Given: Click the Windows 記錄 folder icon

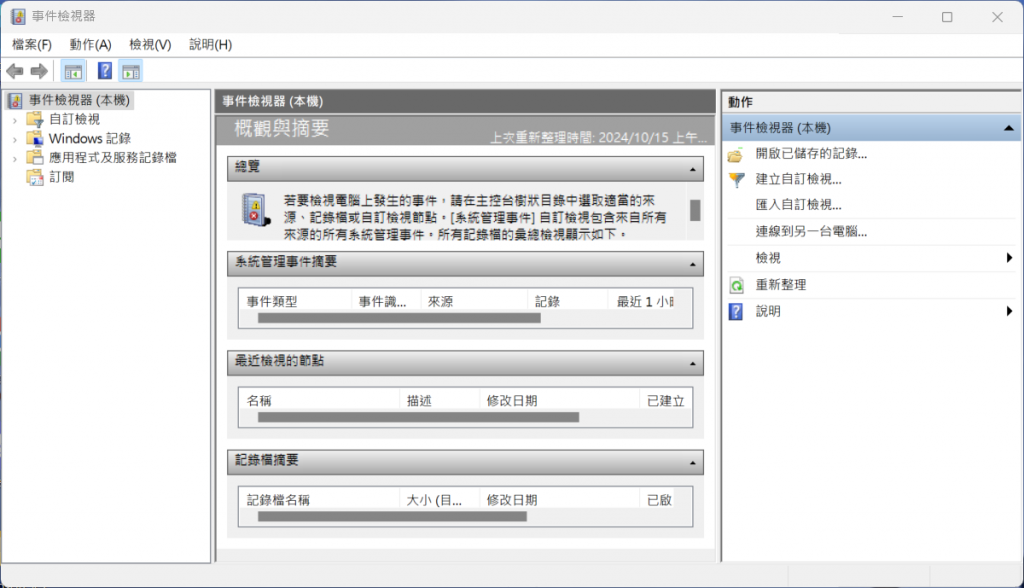Looking at the screenshot, I should click(x=35, y=139).
